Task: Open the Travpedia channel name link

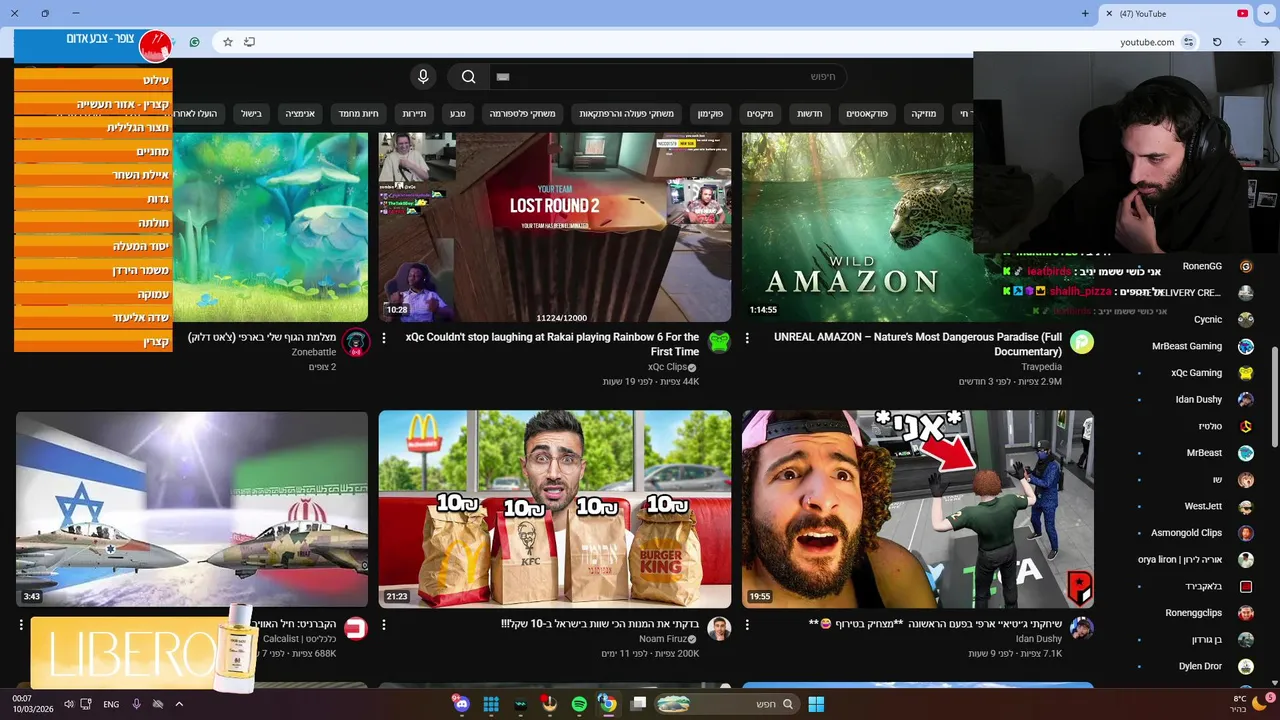Action: (1041, 367)
